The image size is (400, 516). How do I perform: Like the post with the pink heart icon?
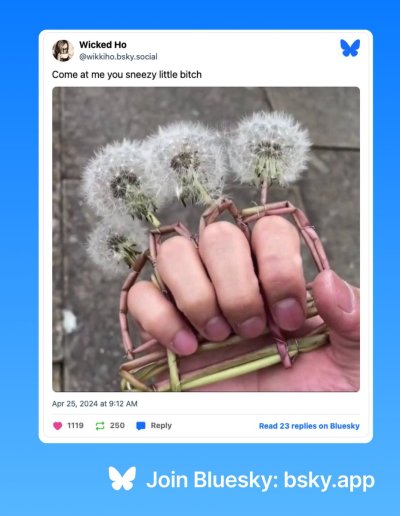58,426
